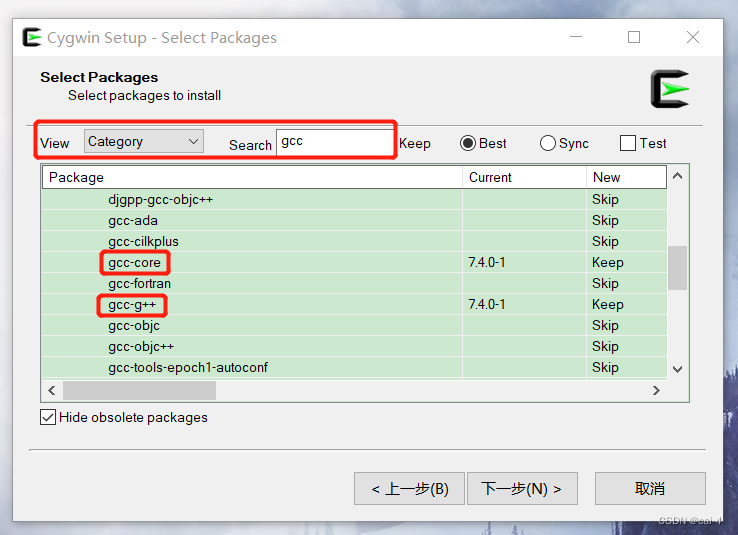
Task: Change Skip action for gcc-ada
Action: click(605, 221)
